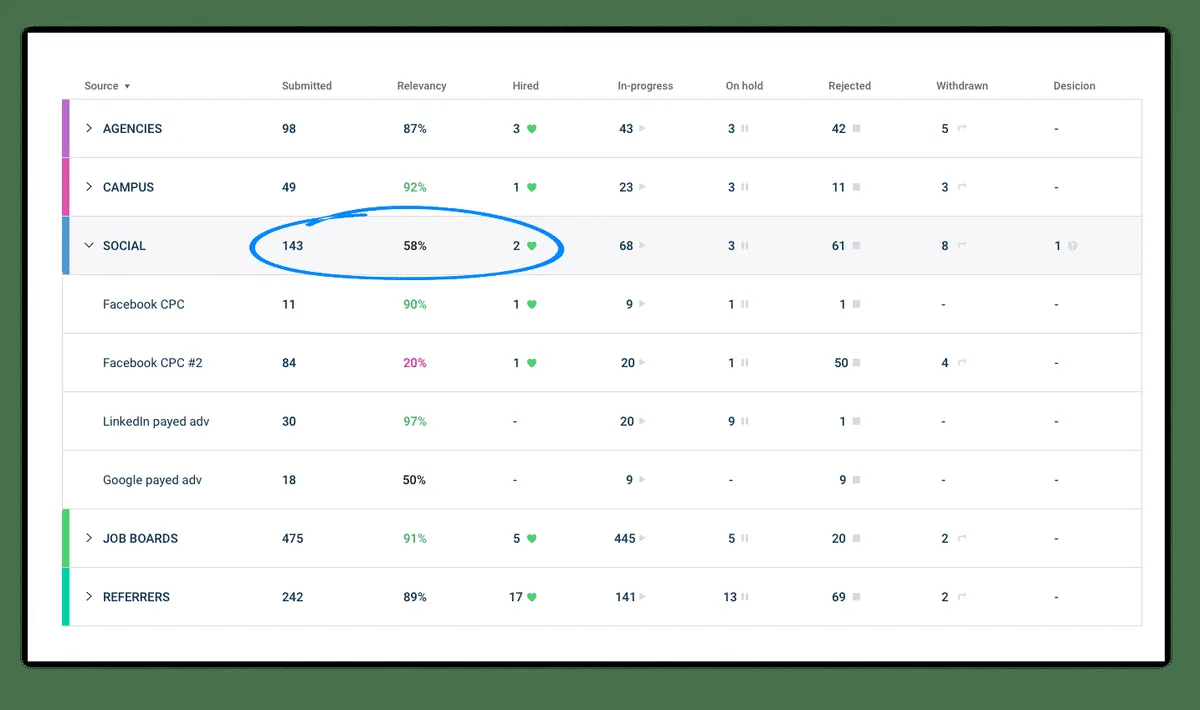The image size is (1200, 710).
Task: Click the hired heart icon in REFERRERS row
Action: (532, 597)
